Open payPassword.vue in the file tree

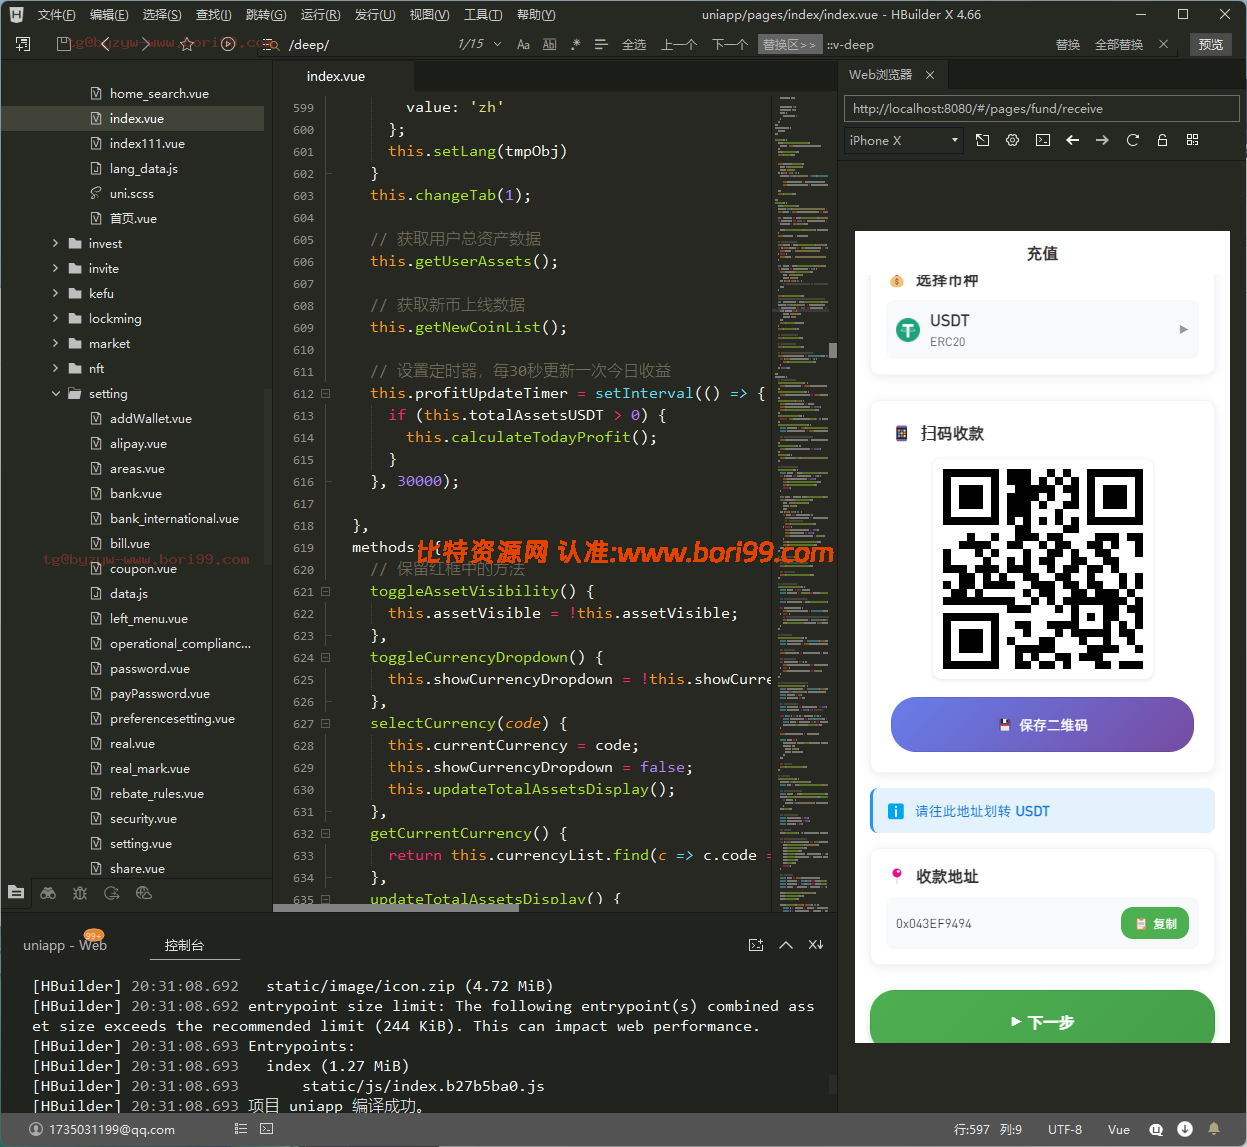tap(160, 693)
